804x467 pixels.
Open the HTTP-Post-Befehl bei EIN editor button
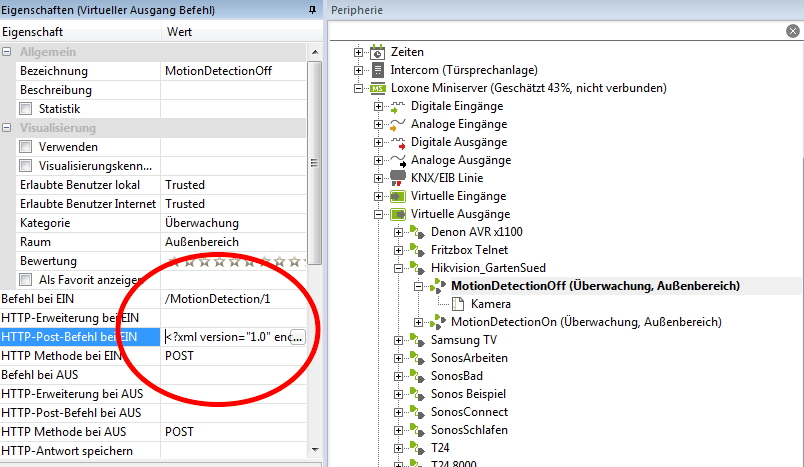click(x=297, y=337)
